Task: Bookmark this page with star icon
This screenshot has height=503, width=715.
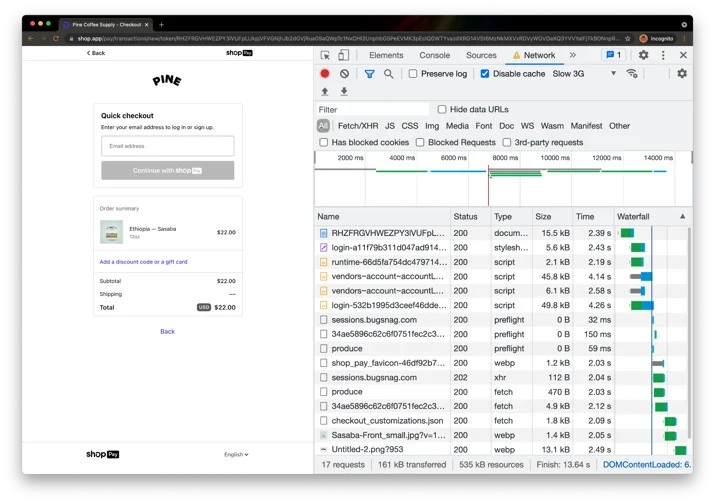Action: pyautogui.click(x=627, y=39)
